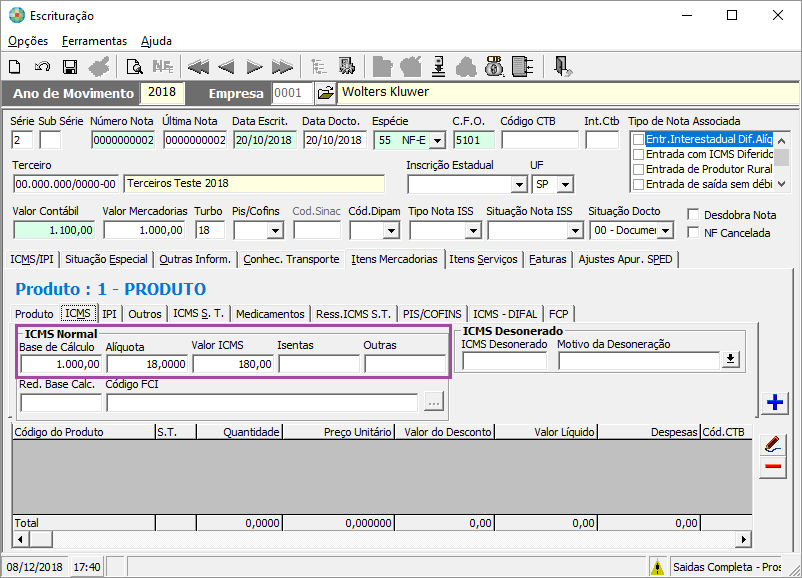
Task: Click the greyed club-shaped toolbar icon
Action: 466,66
